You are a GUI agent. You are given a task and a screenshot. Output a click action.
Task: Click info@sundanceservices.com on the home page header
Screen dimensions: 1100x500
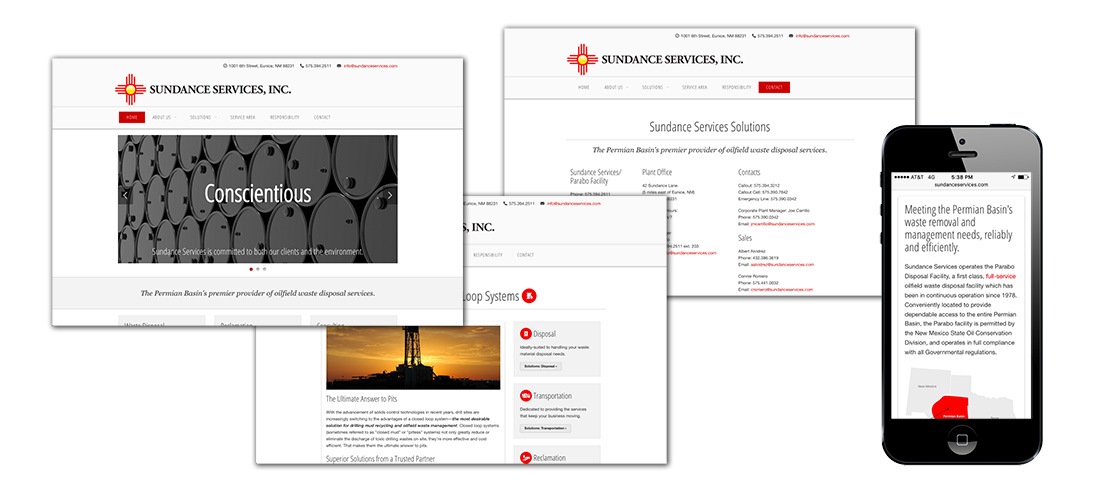370,66
